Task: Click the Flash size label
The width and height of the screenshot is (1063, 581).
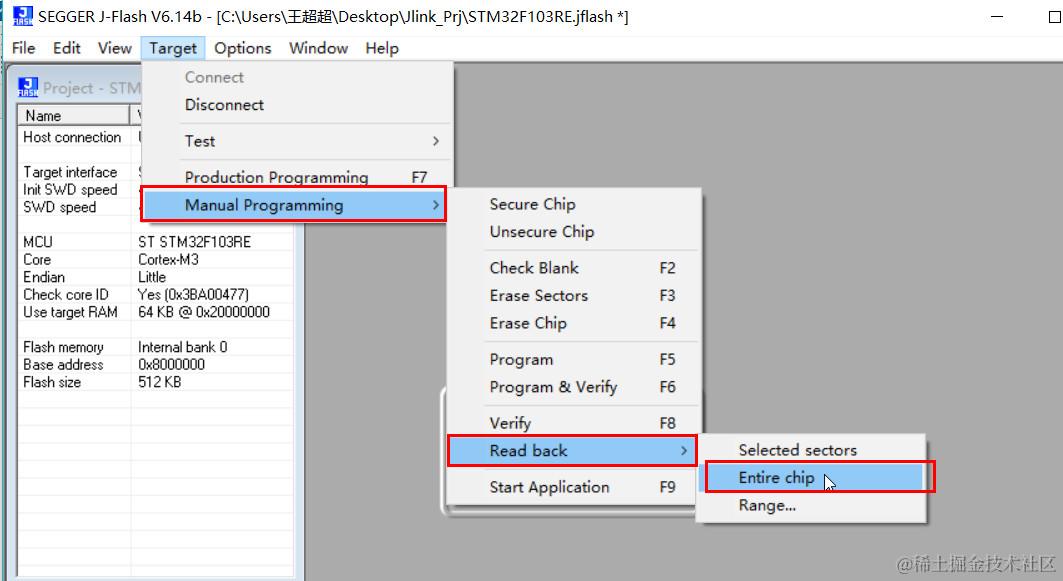Action: [x=52, y=382]
